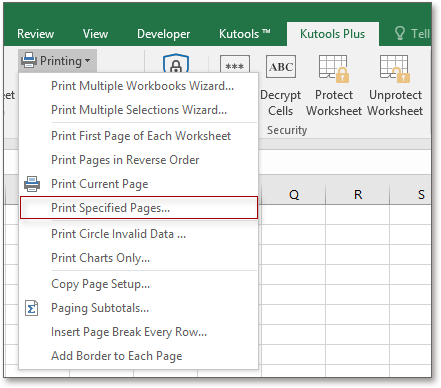Collapse the Printing dropdown menu

(57, 61)
